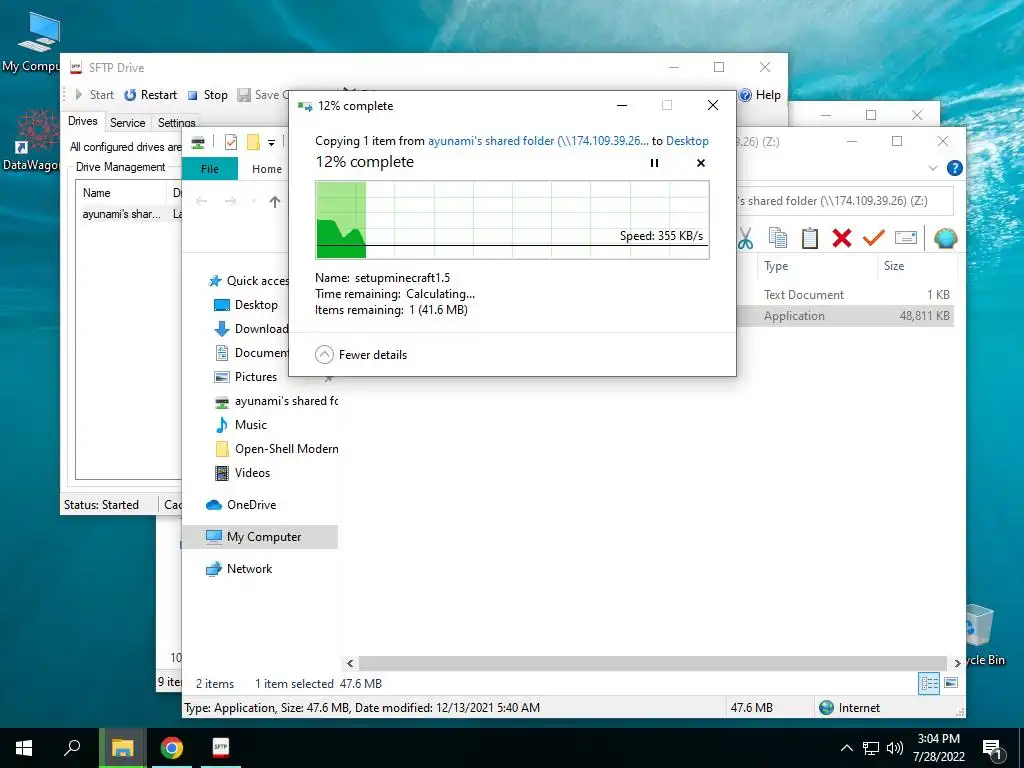Show hidden system tray icons
This screenshot has height=768, width=1024.
[x=846, y=748]
